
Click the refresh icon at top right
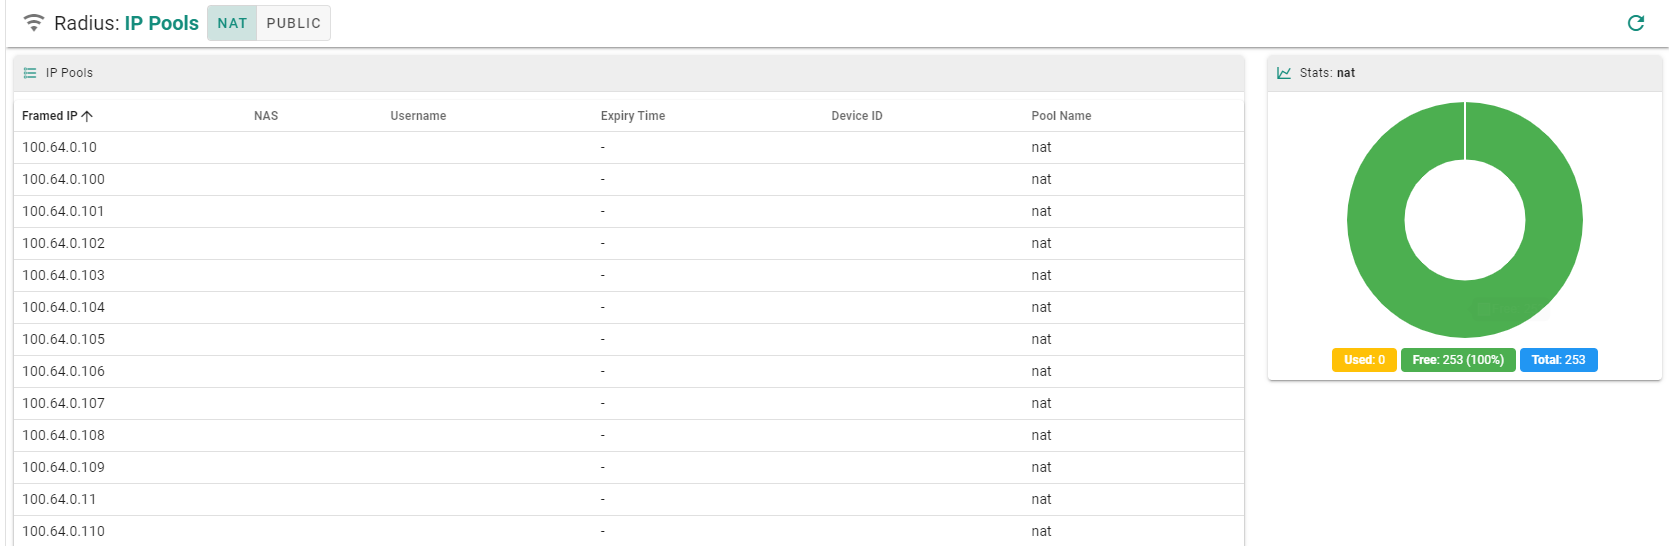click(1636, 23)
